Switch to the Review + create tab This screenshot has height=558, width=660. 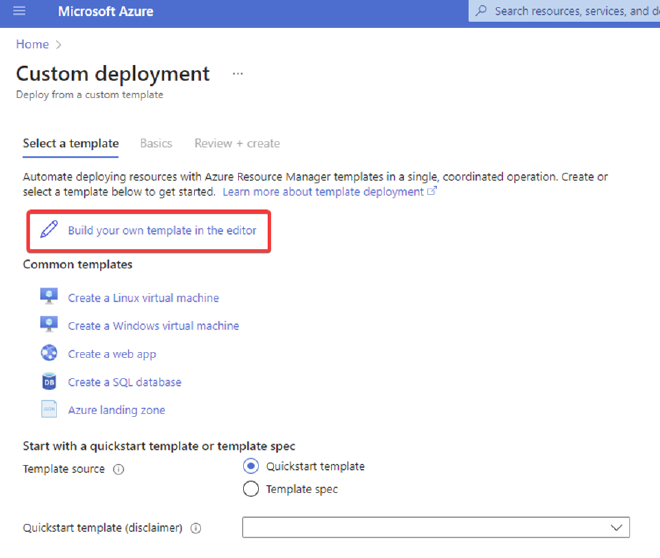(x=237, y=143)
